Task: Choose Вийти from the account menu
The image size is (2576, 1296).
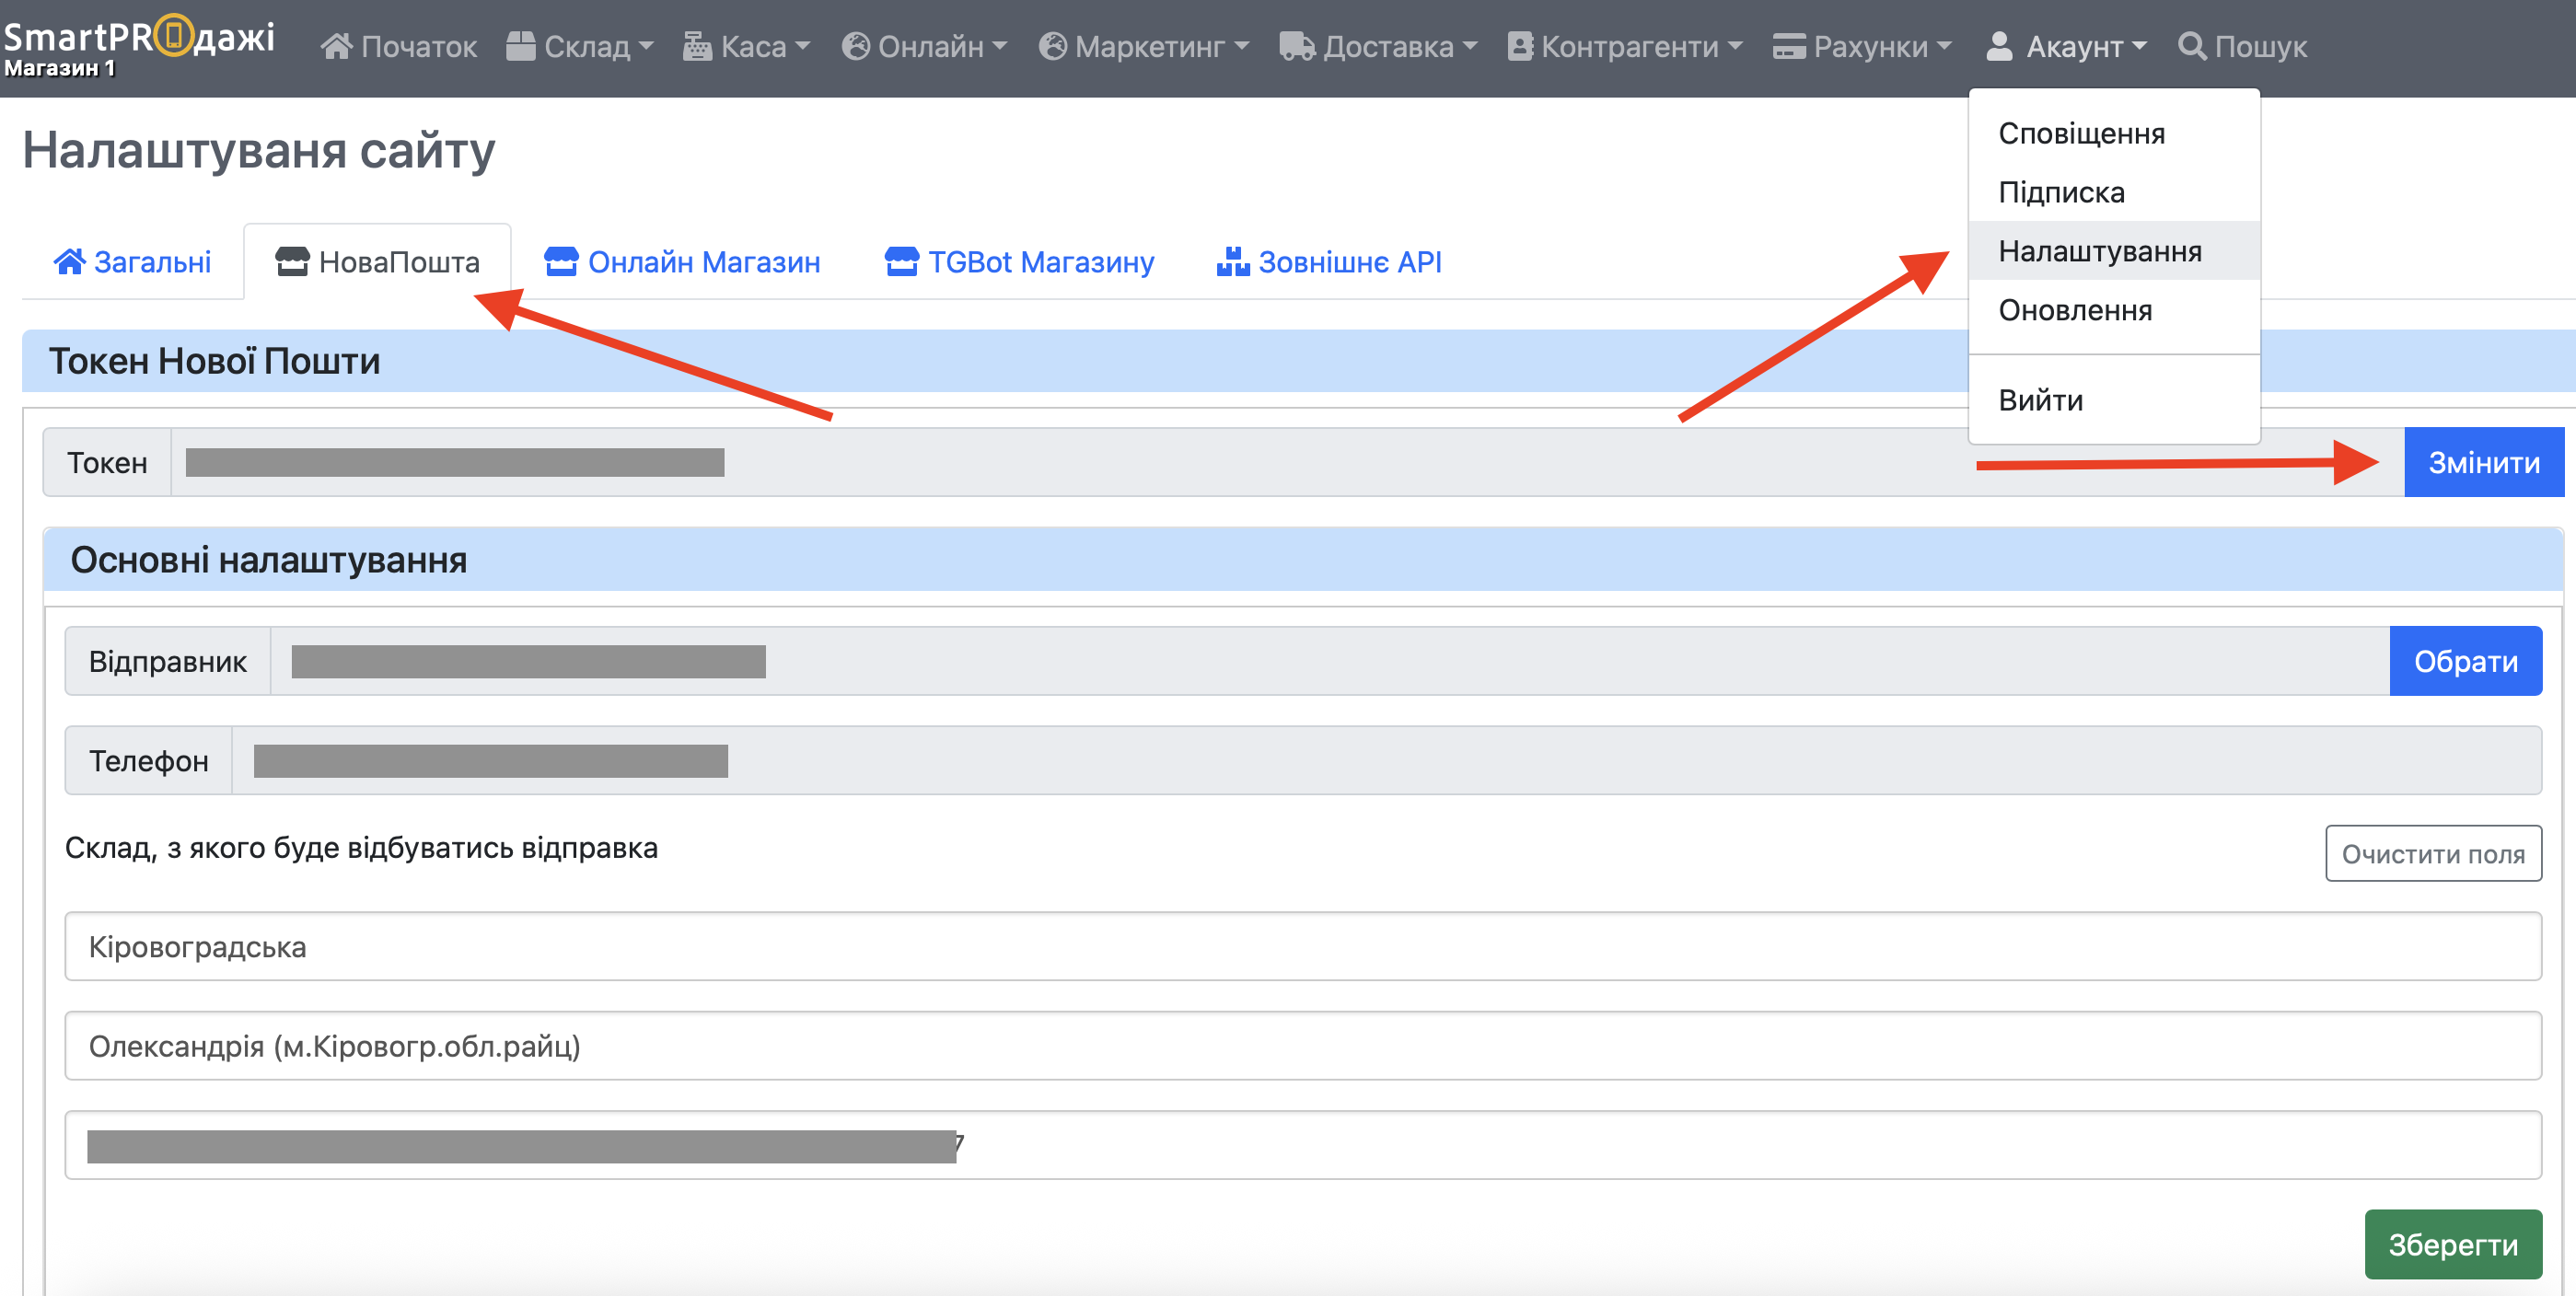Action: coord(2041,400)
